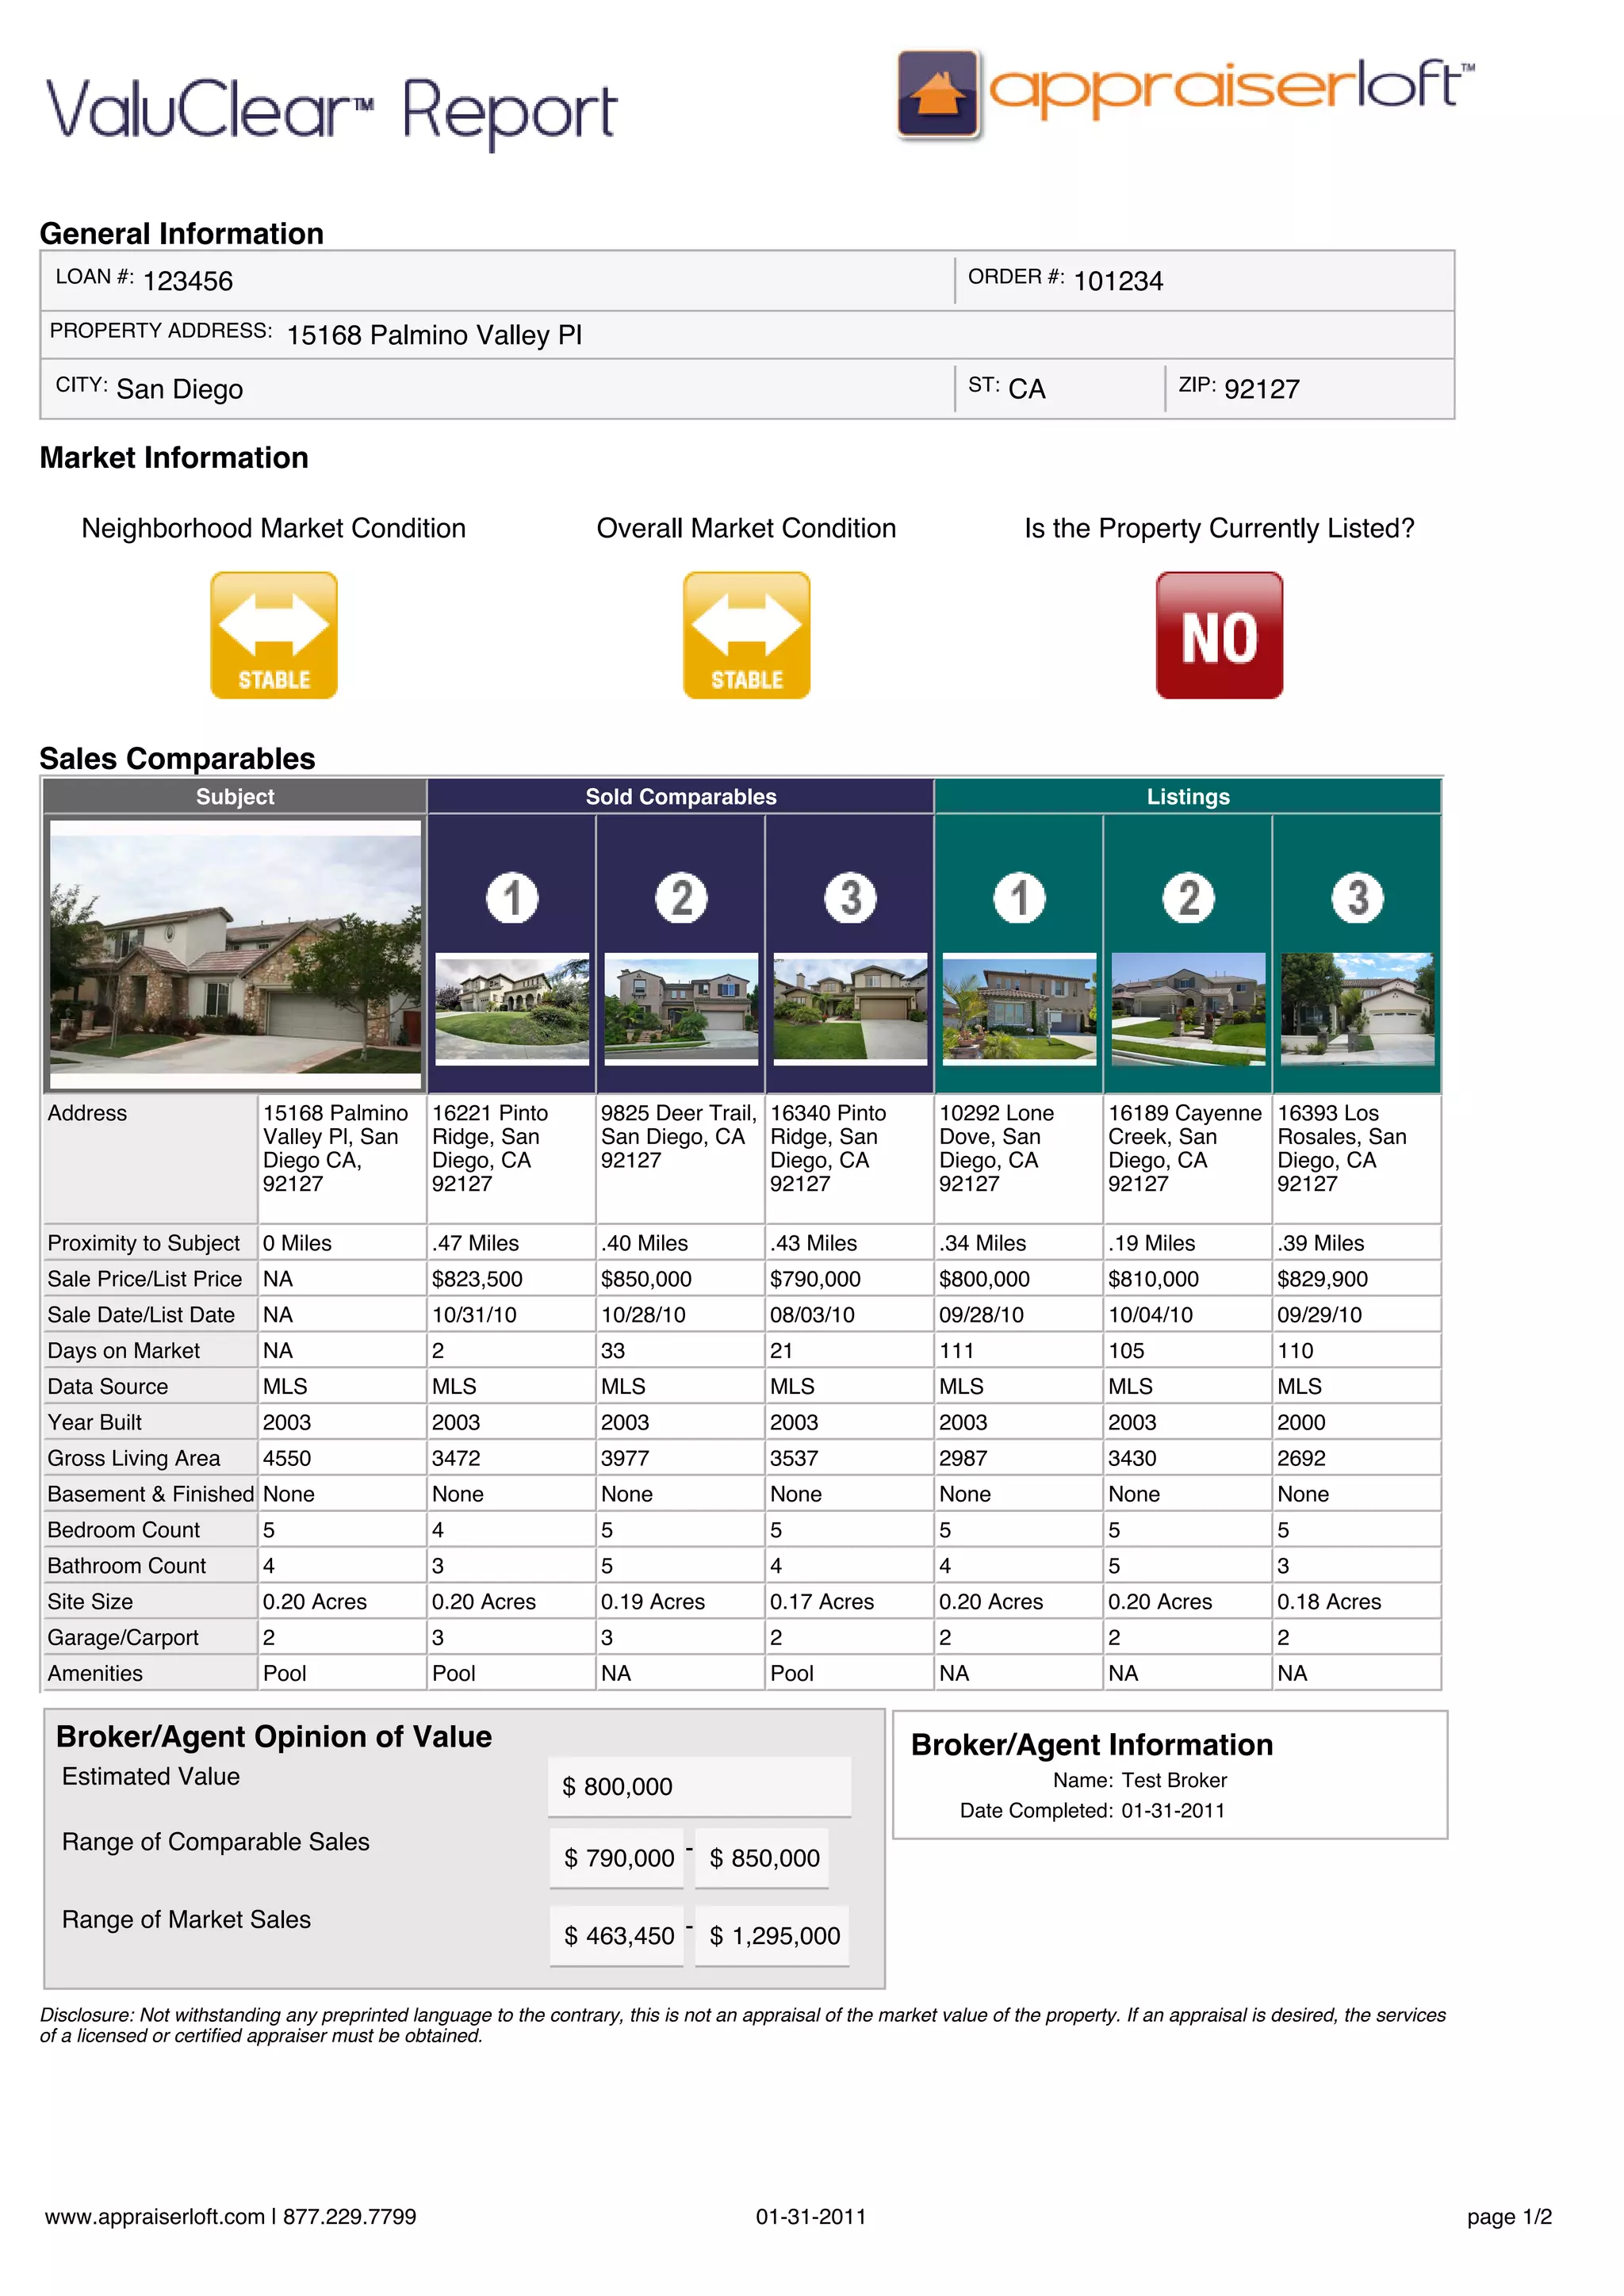Click the www.appraiserloft.com footer link

[x=156, y=2217]
